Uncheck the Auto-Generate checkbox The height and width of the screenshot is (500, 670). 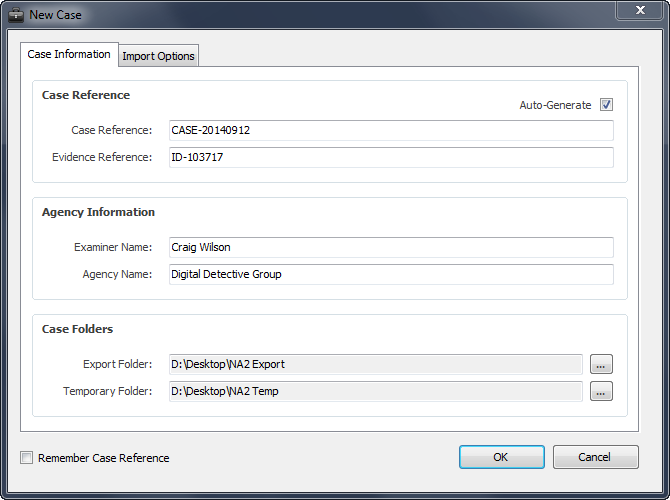(x=606, y=105)
